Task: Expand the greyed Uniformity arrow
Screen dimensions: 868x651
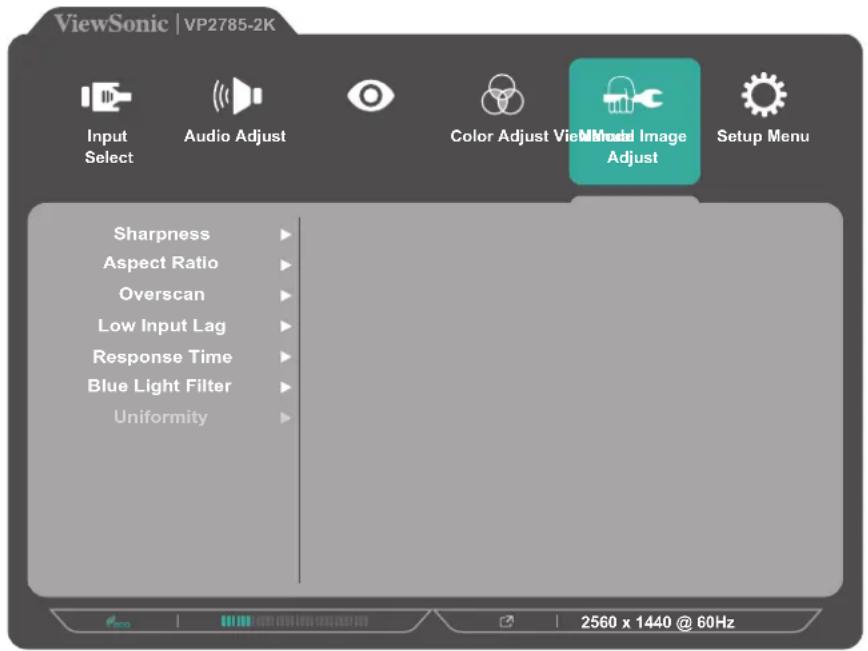Action: (x=286, y=417)
